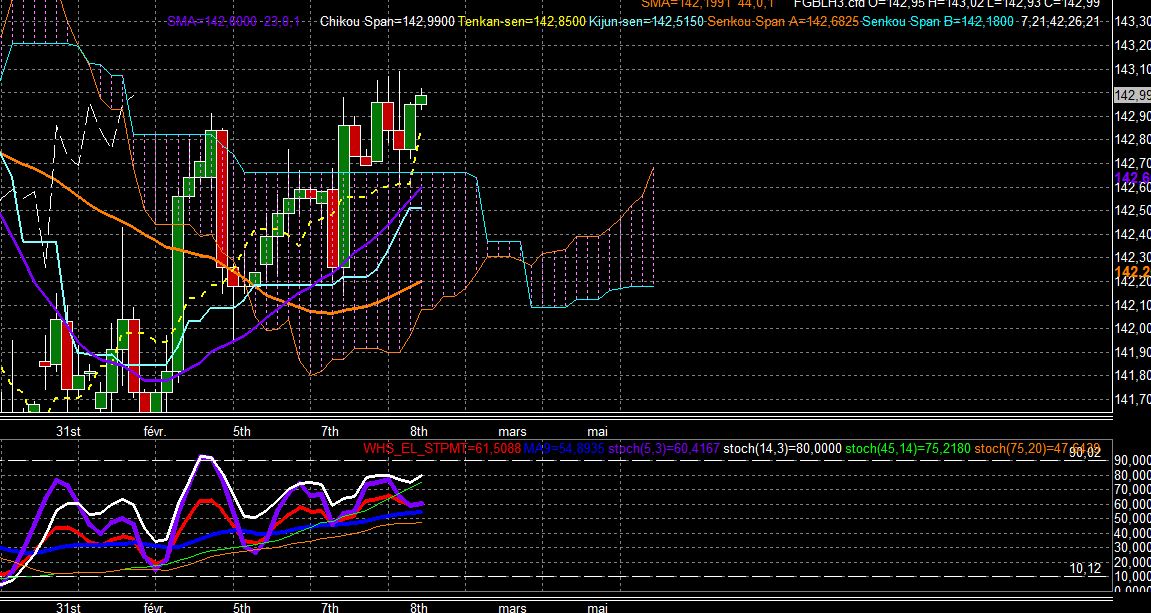Click the 7th date under the stochastic panel
The width and height of the screenshot is (1151, 613).
(x=330, y=607)
